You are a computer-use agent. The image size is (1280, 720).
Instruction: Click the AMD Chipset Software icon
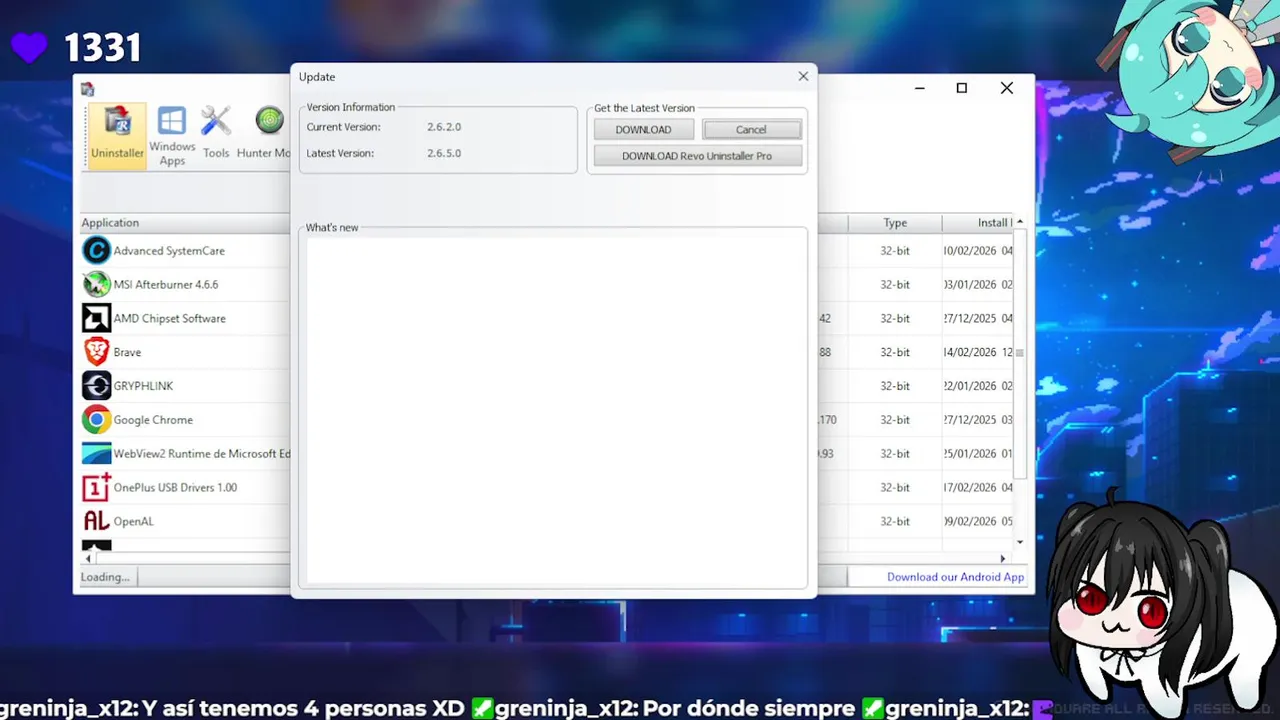tap(96, 318)
